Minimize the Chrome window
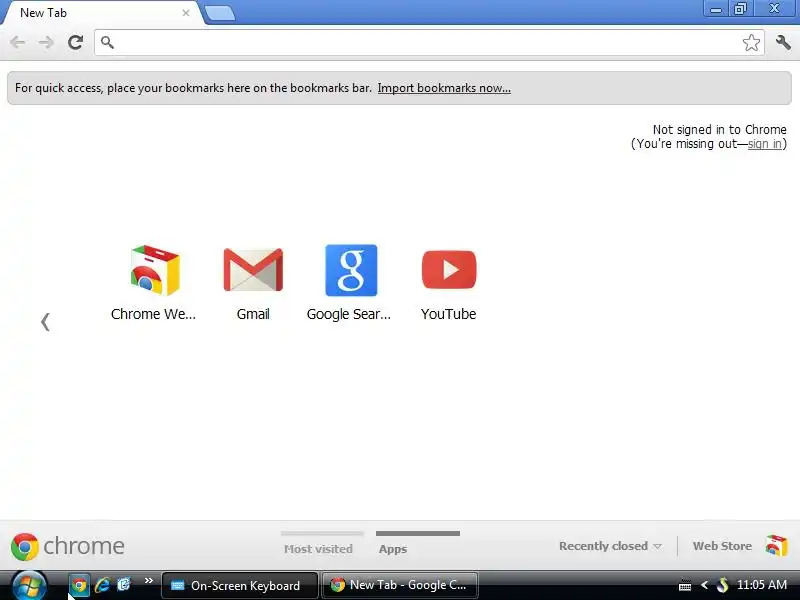Screen dimensions: 800x600 tap(716, 9)
